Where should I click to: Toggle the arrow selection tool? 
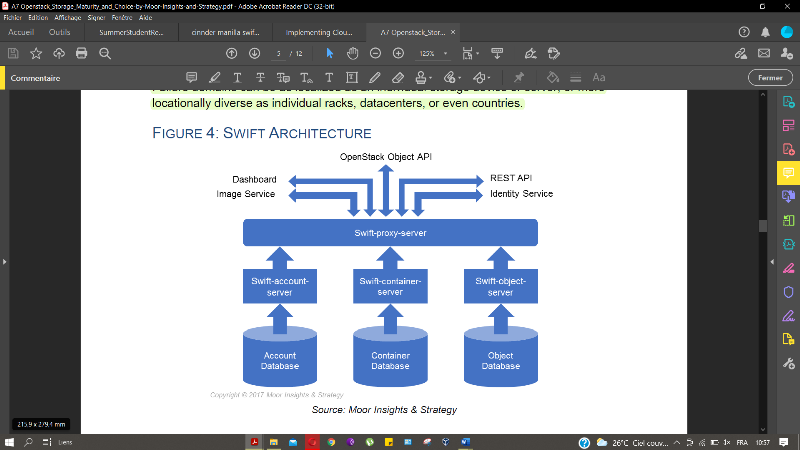pyautogui.click(x=330, y=53)
